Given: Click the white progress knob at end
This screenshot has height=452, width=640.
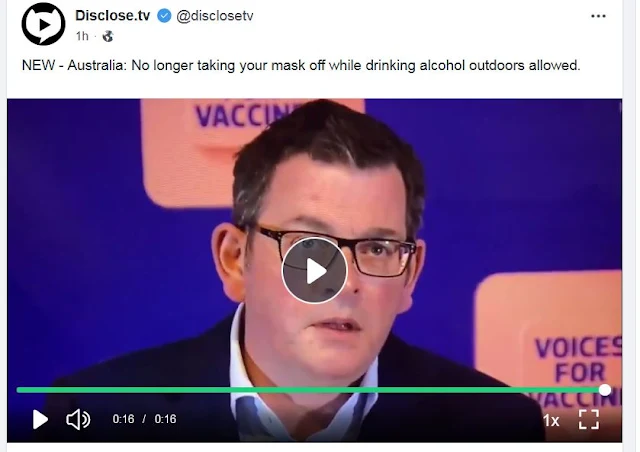Looking at the screenshot, I should pyautogui.click(x=605, y=390).
